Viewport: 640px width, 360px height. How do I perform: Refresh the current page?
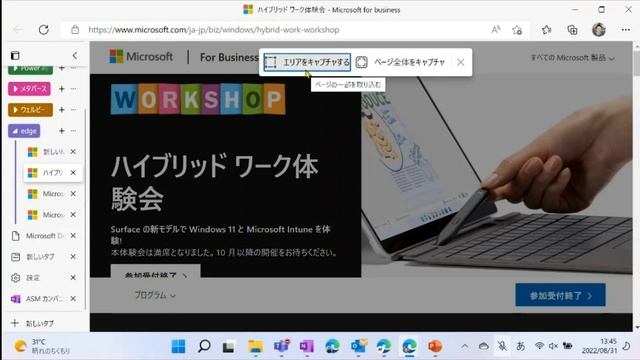[x=44, y=30]
